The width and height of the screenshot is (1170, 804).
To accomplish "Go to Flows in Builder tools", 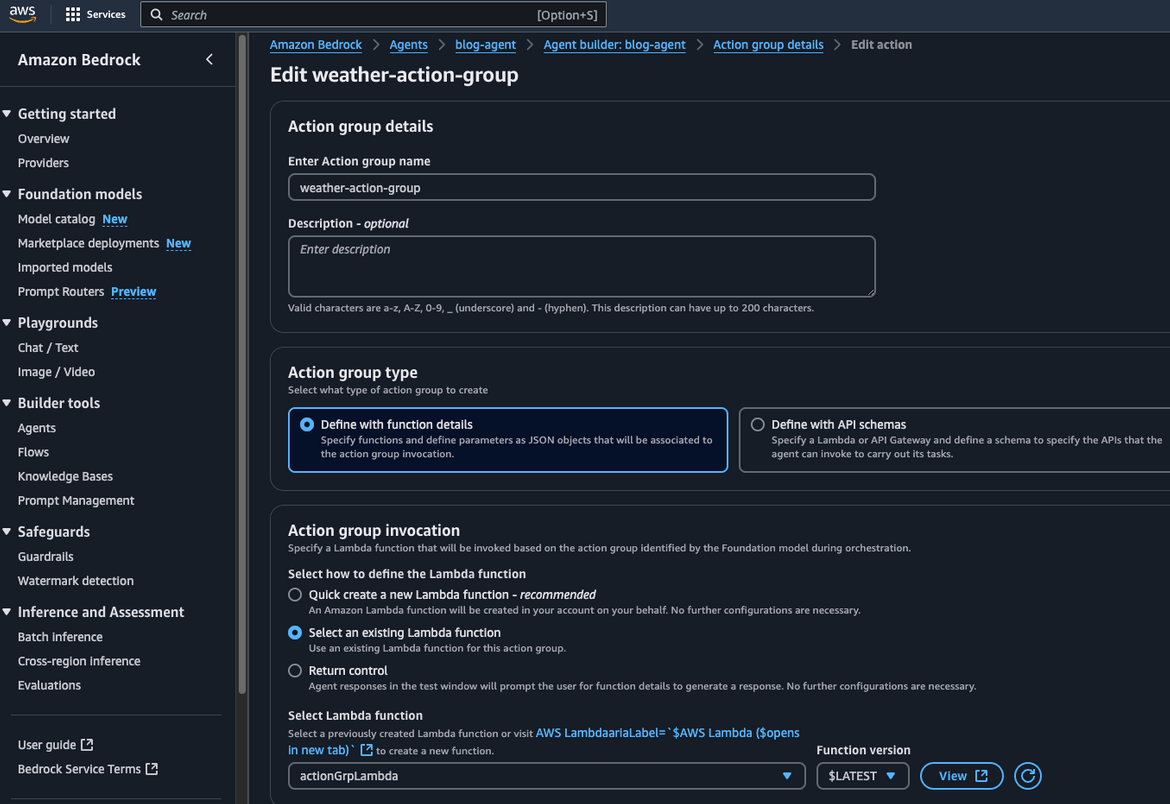I will [x=33, y=452].
